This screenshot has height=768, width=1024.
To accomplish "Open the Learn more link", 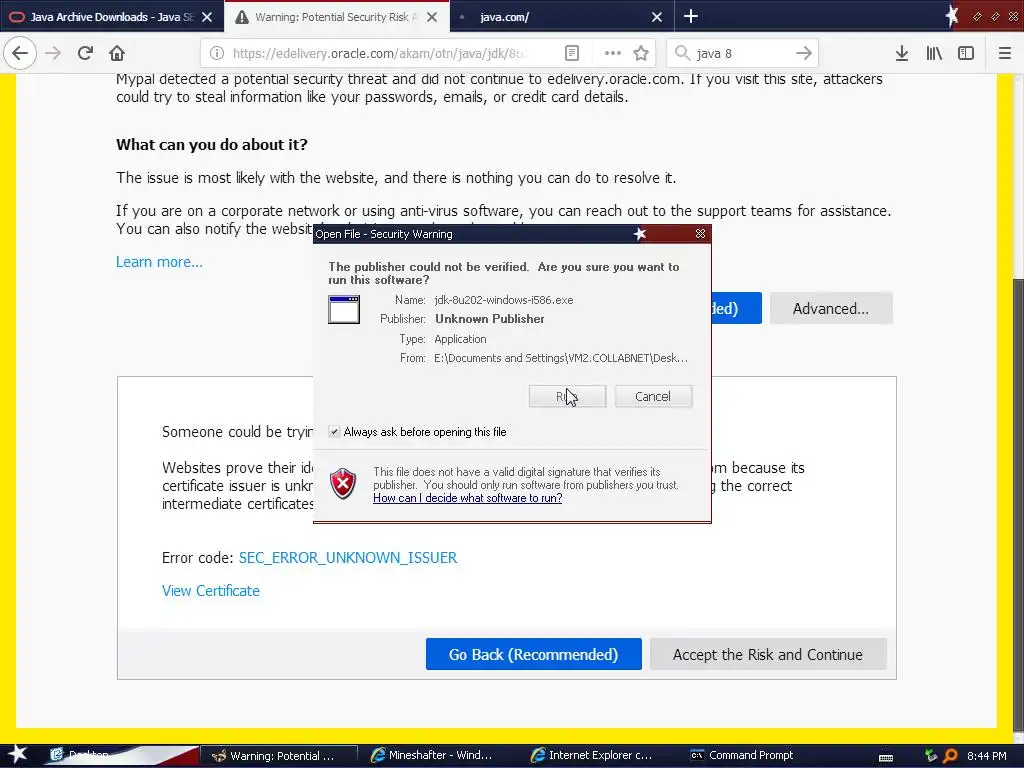I will [x=159, y=262].
